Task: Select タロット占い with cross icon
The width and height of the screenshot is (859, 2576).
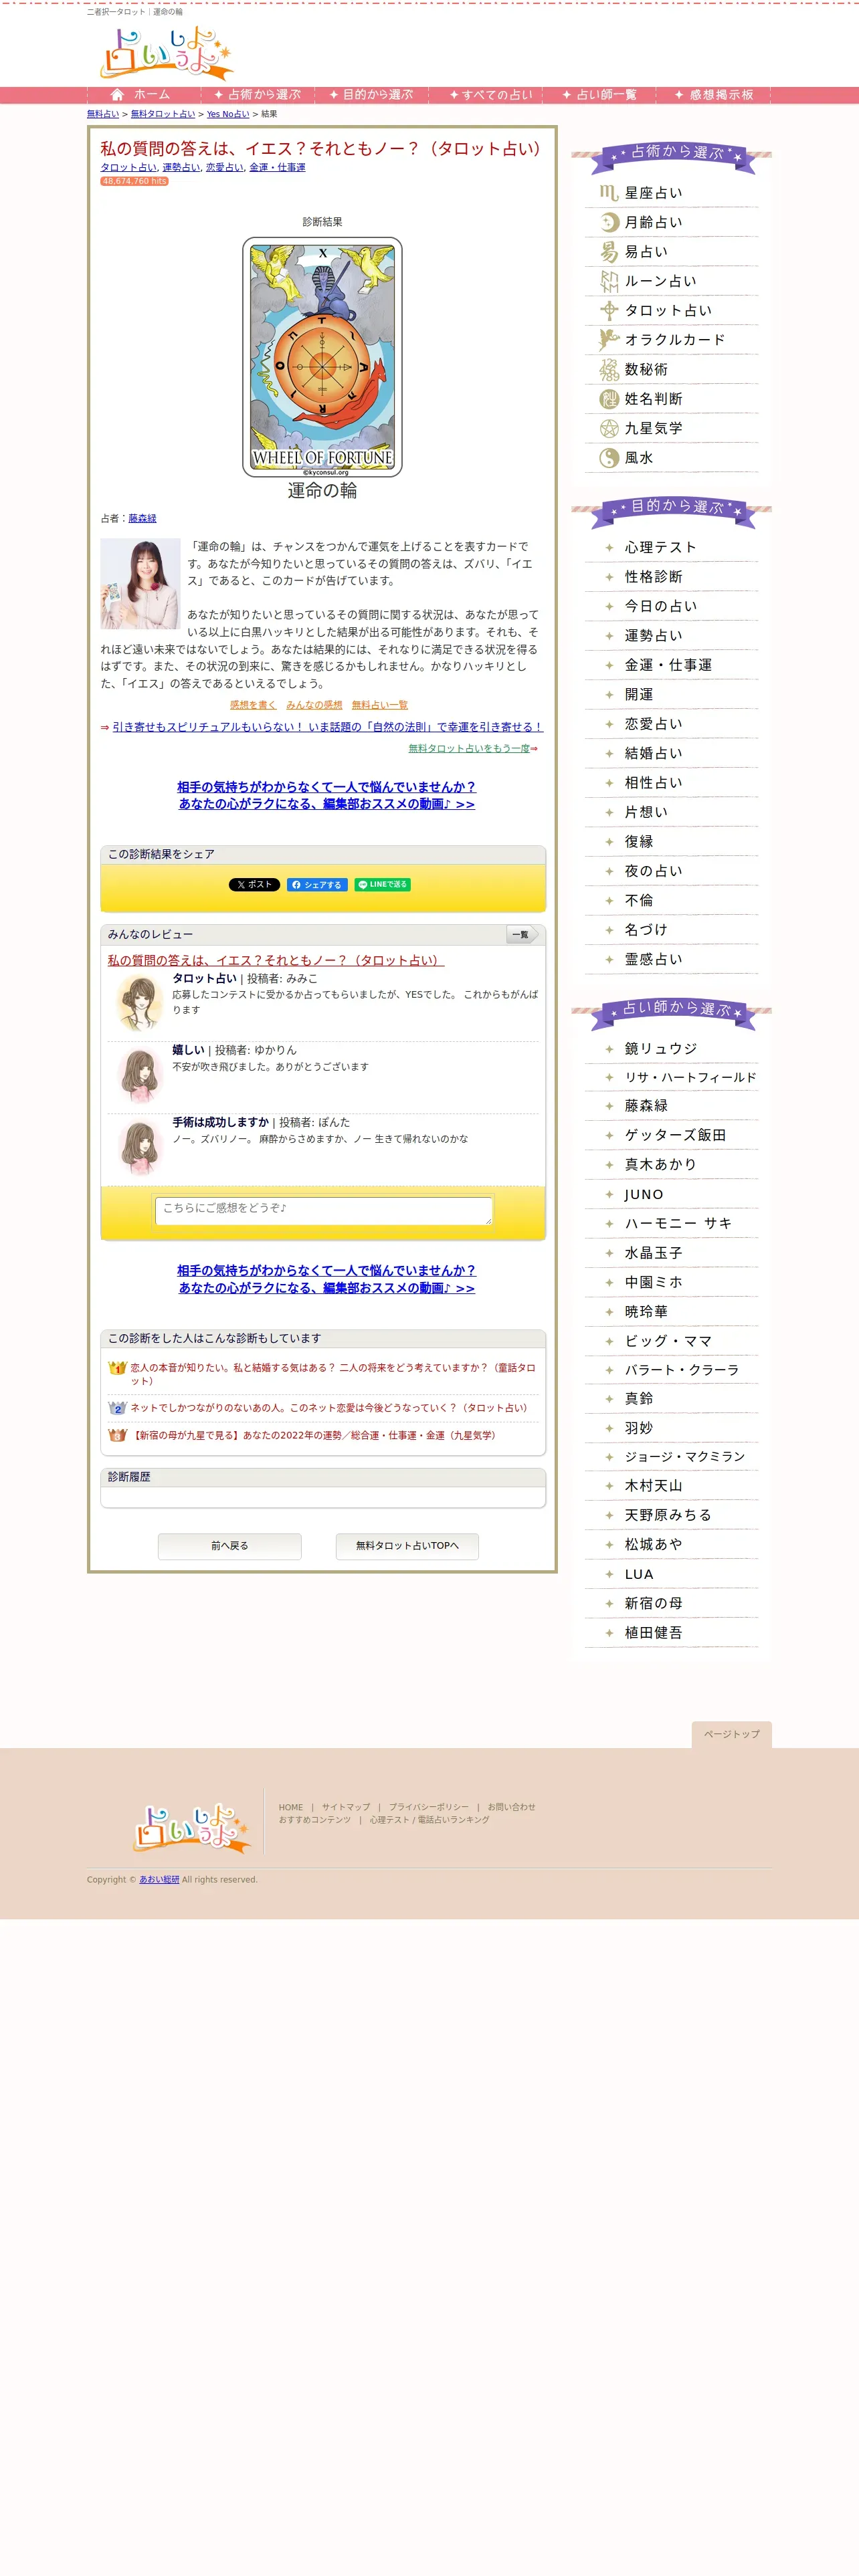Action: [671, 310]
